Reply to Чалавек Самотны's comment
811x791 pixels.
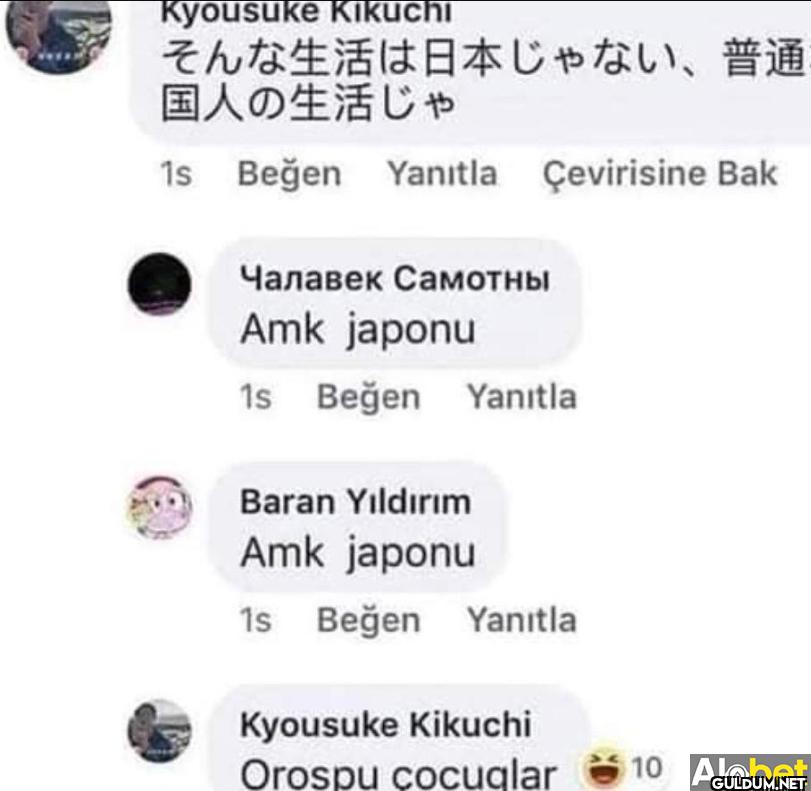521,397
